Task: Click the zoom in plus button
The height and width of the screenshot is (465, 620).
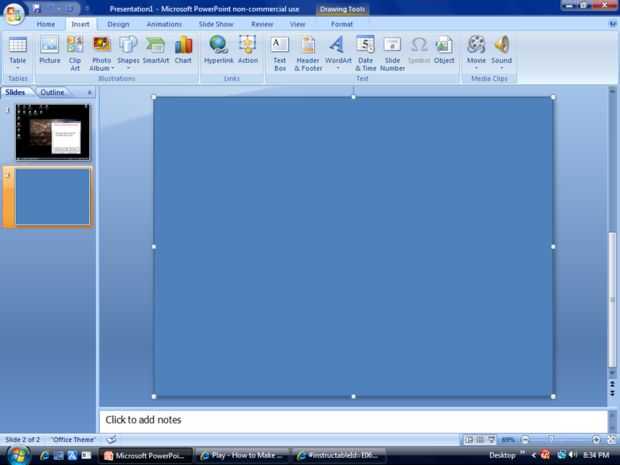Action: [x=596, y=439]
